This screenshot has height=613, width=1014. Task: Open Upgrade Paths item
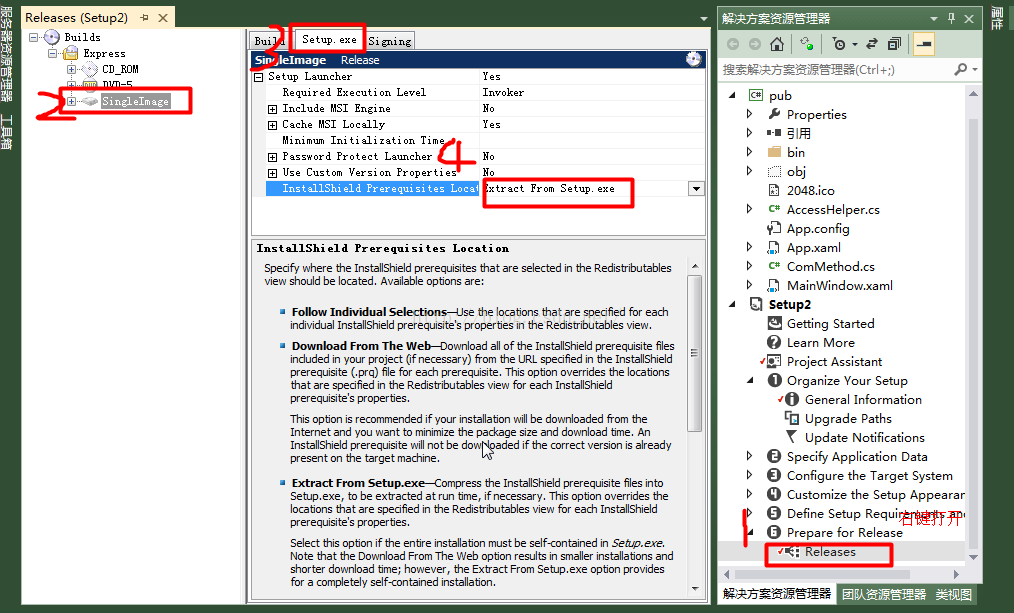848,418
